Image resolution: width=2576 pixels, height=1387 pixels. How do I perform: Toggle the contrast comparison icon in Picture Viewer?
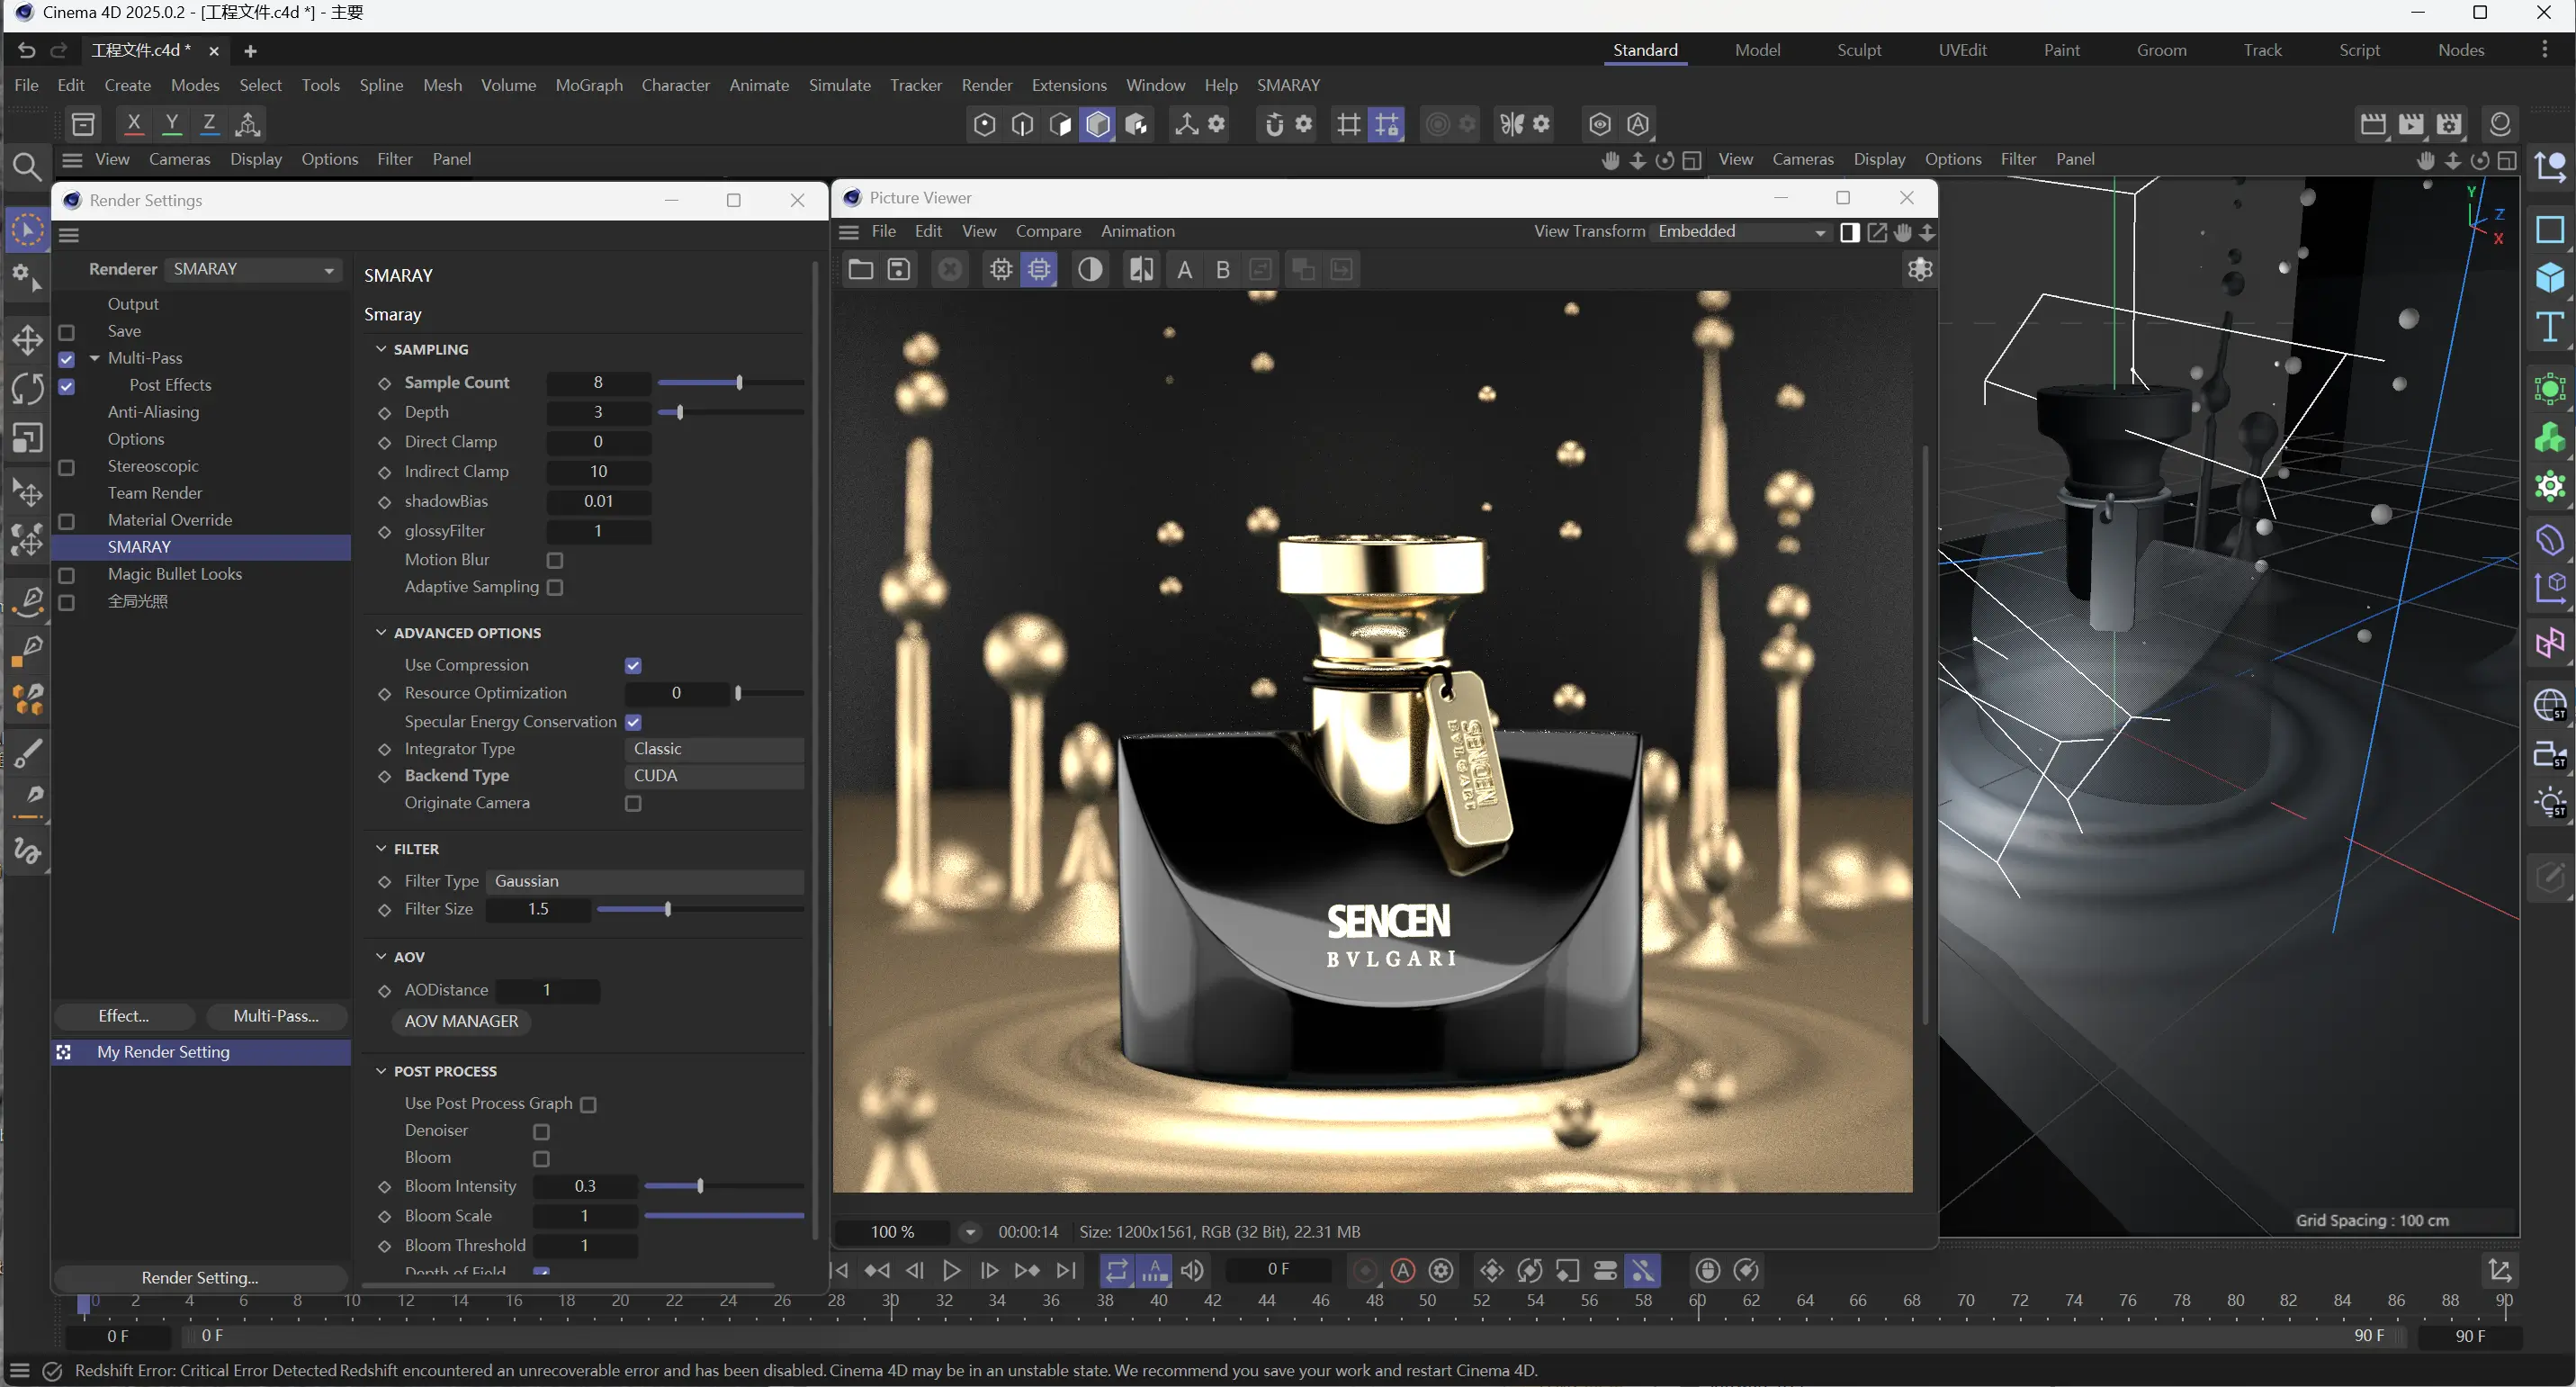point(1090,269)
